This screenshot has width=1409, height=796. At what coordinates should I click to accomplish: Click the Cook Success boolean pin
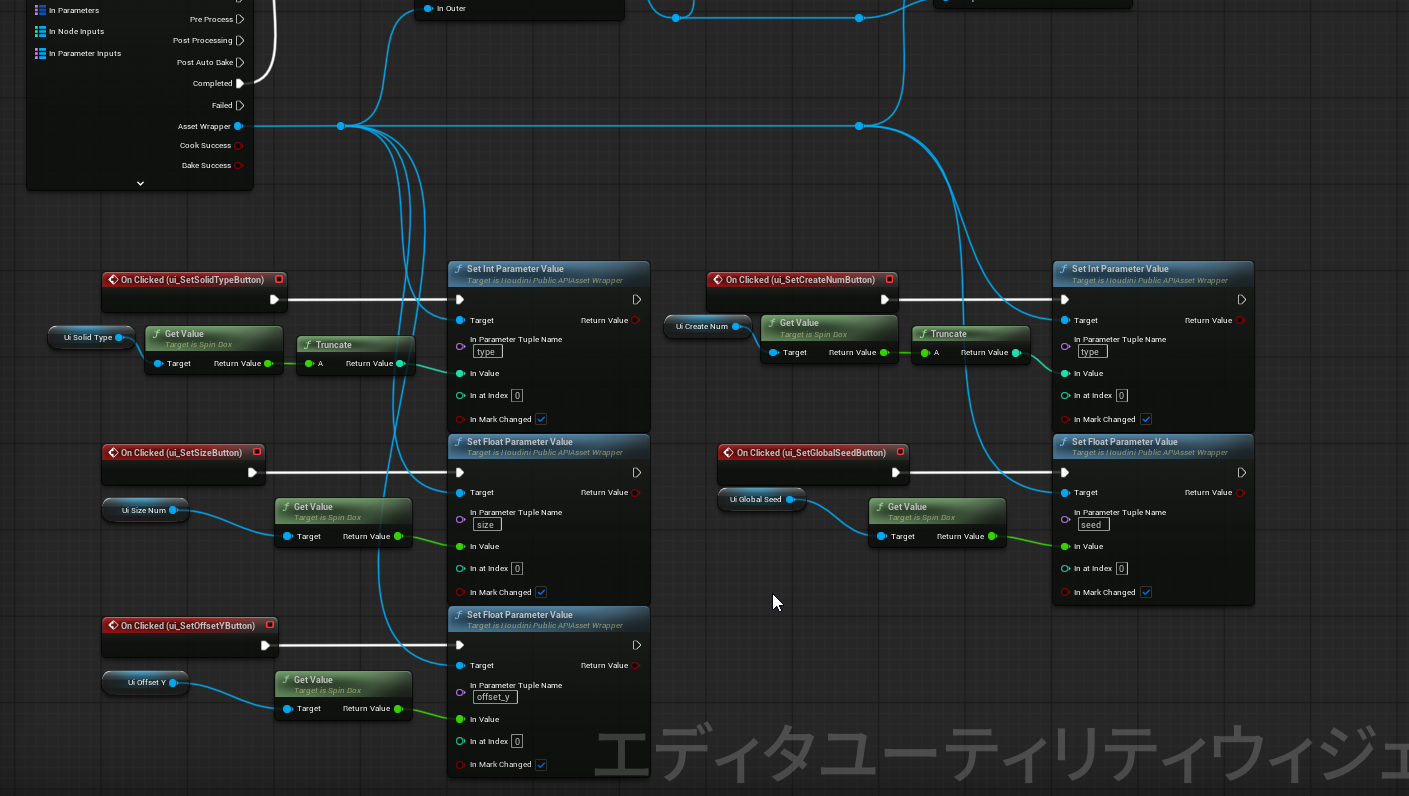tap(239, 146)
